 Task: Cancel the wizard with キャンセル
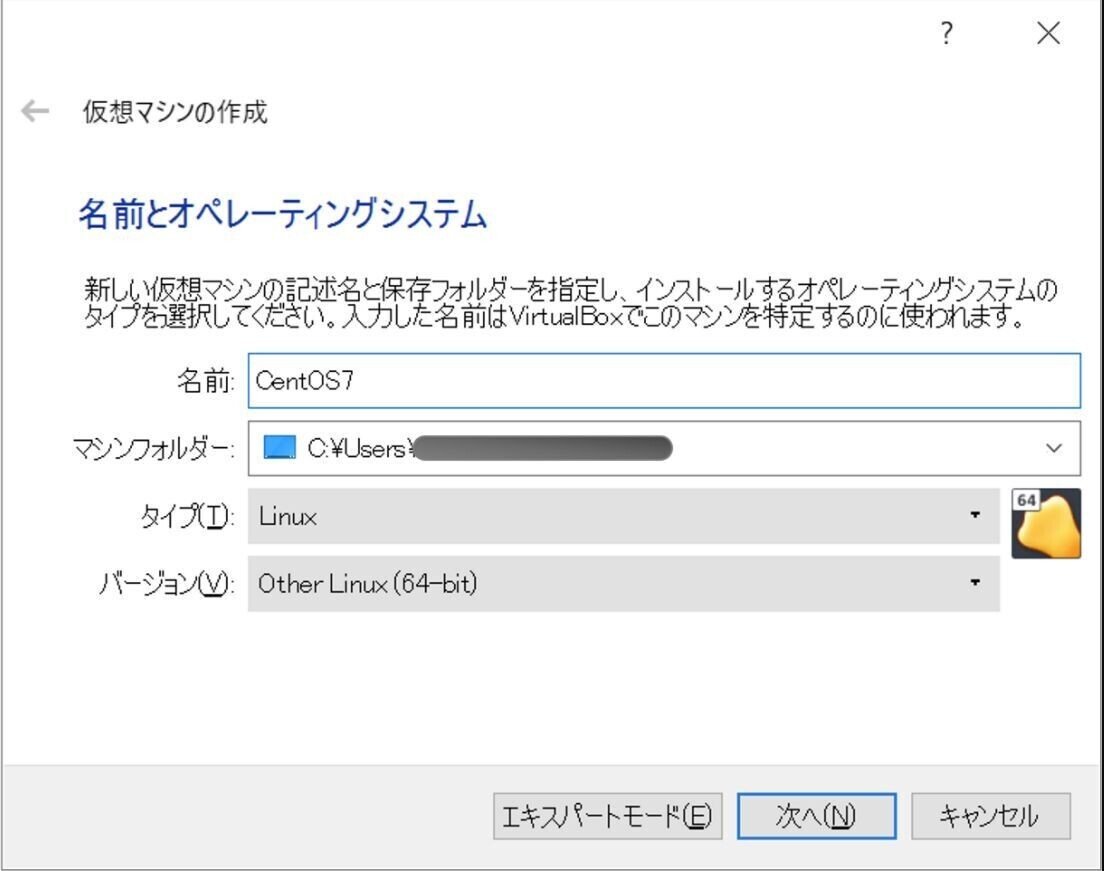pyautogui.click(x=991, y=816)
